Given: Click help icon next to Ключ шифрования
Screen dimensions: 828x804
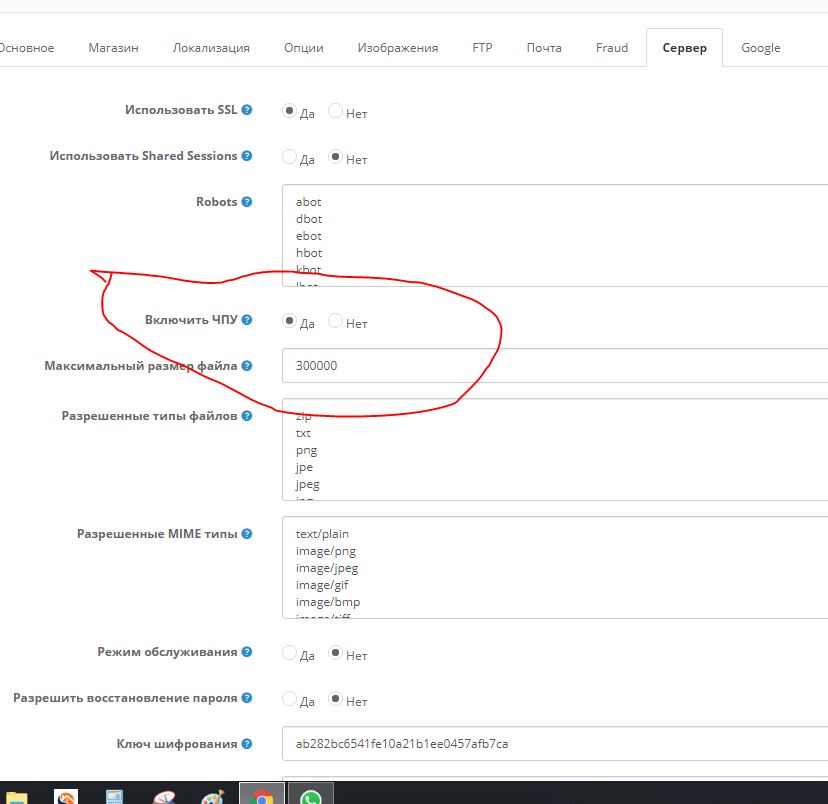Looking at the screenshot, I should click(247, 744).
